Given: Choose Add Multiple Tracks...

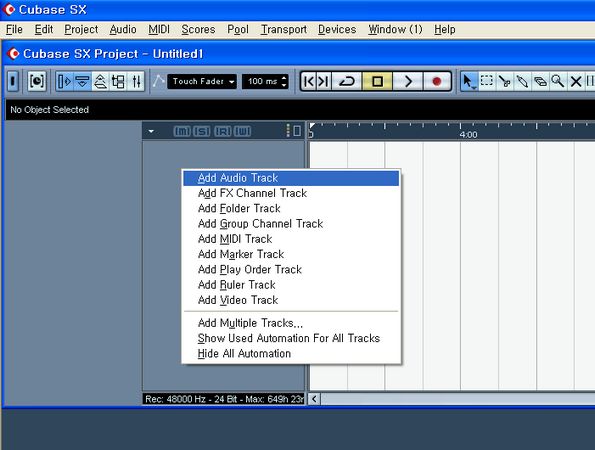Looking at the screenshot, I should click(x=291, y=323).
